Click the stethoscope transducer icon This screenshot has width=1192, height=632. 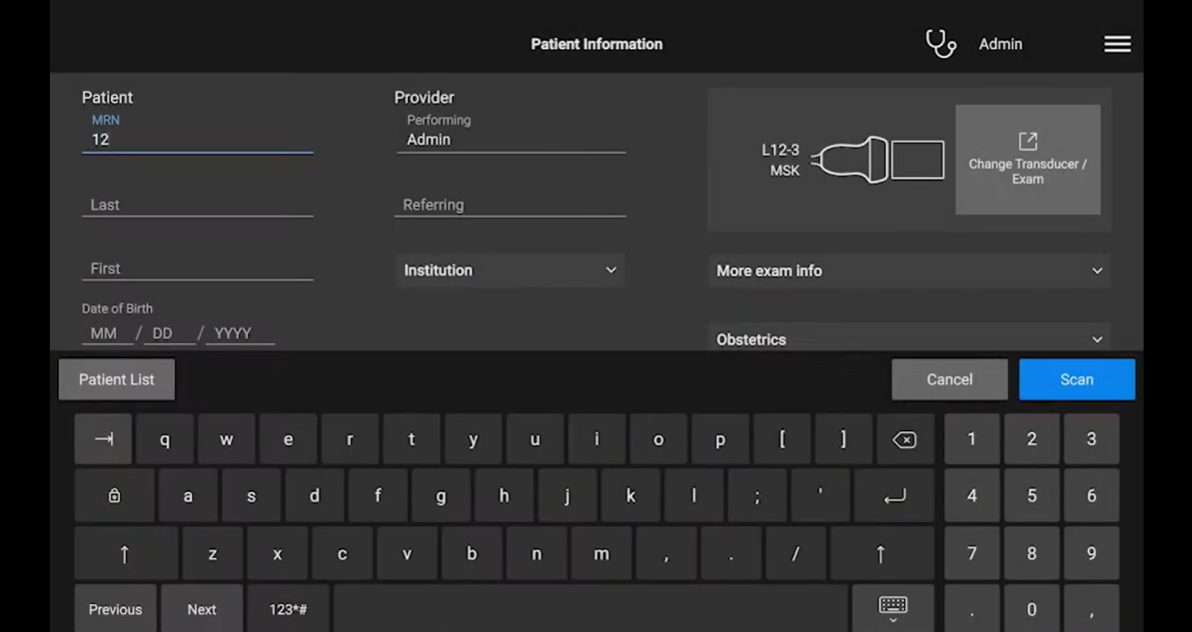tap(940, 43)
